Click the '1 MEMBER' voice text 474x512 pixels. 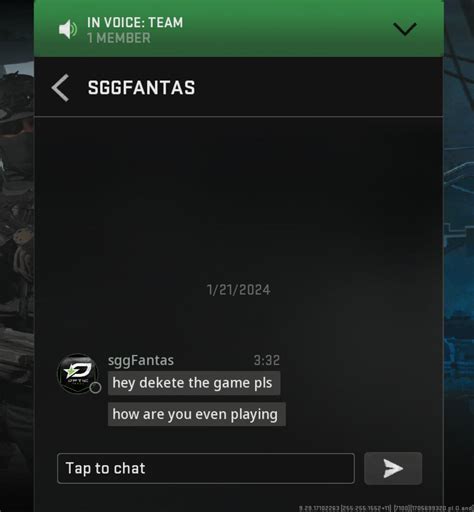pyautogui.click(x=119, y=38)
